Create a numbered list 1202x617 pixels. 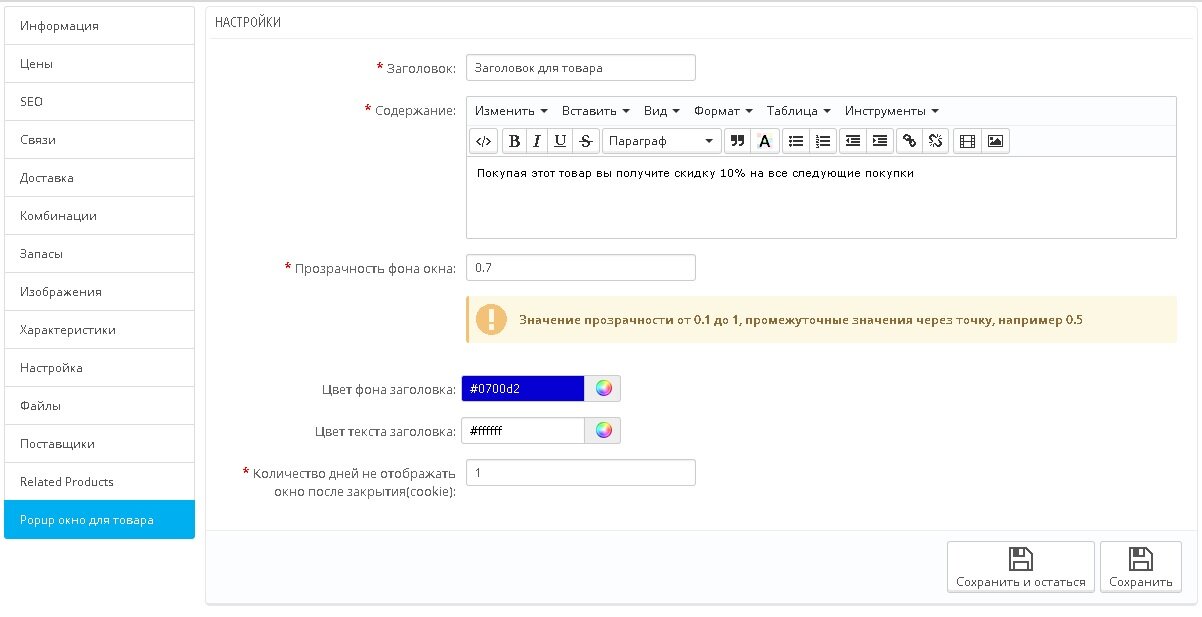(823, 141)
